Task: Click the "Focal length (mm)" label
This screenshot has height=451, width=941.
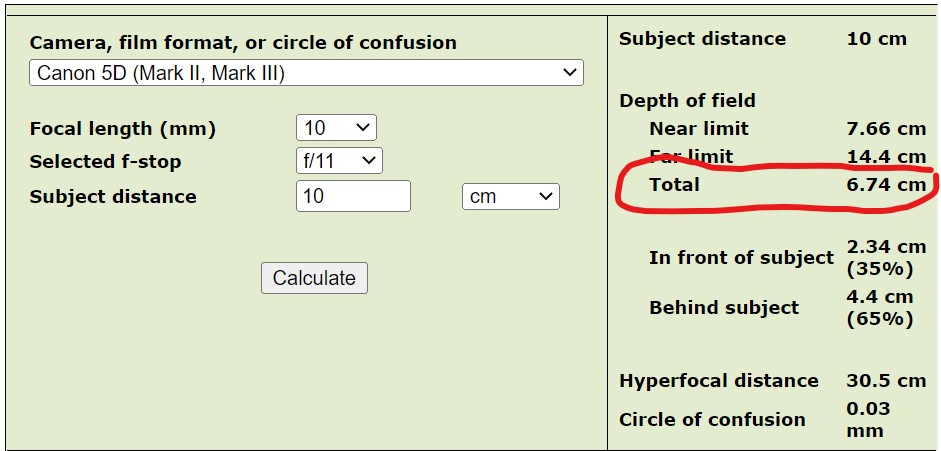Action: click(x=123, y=129)
